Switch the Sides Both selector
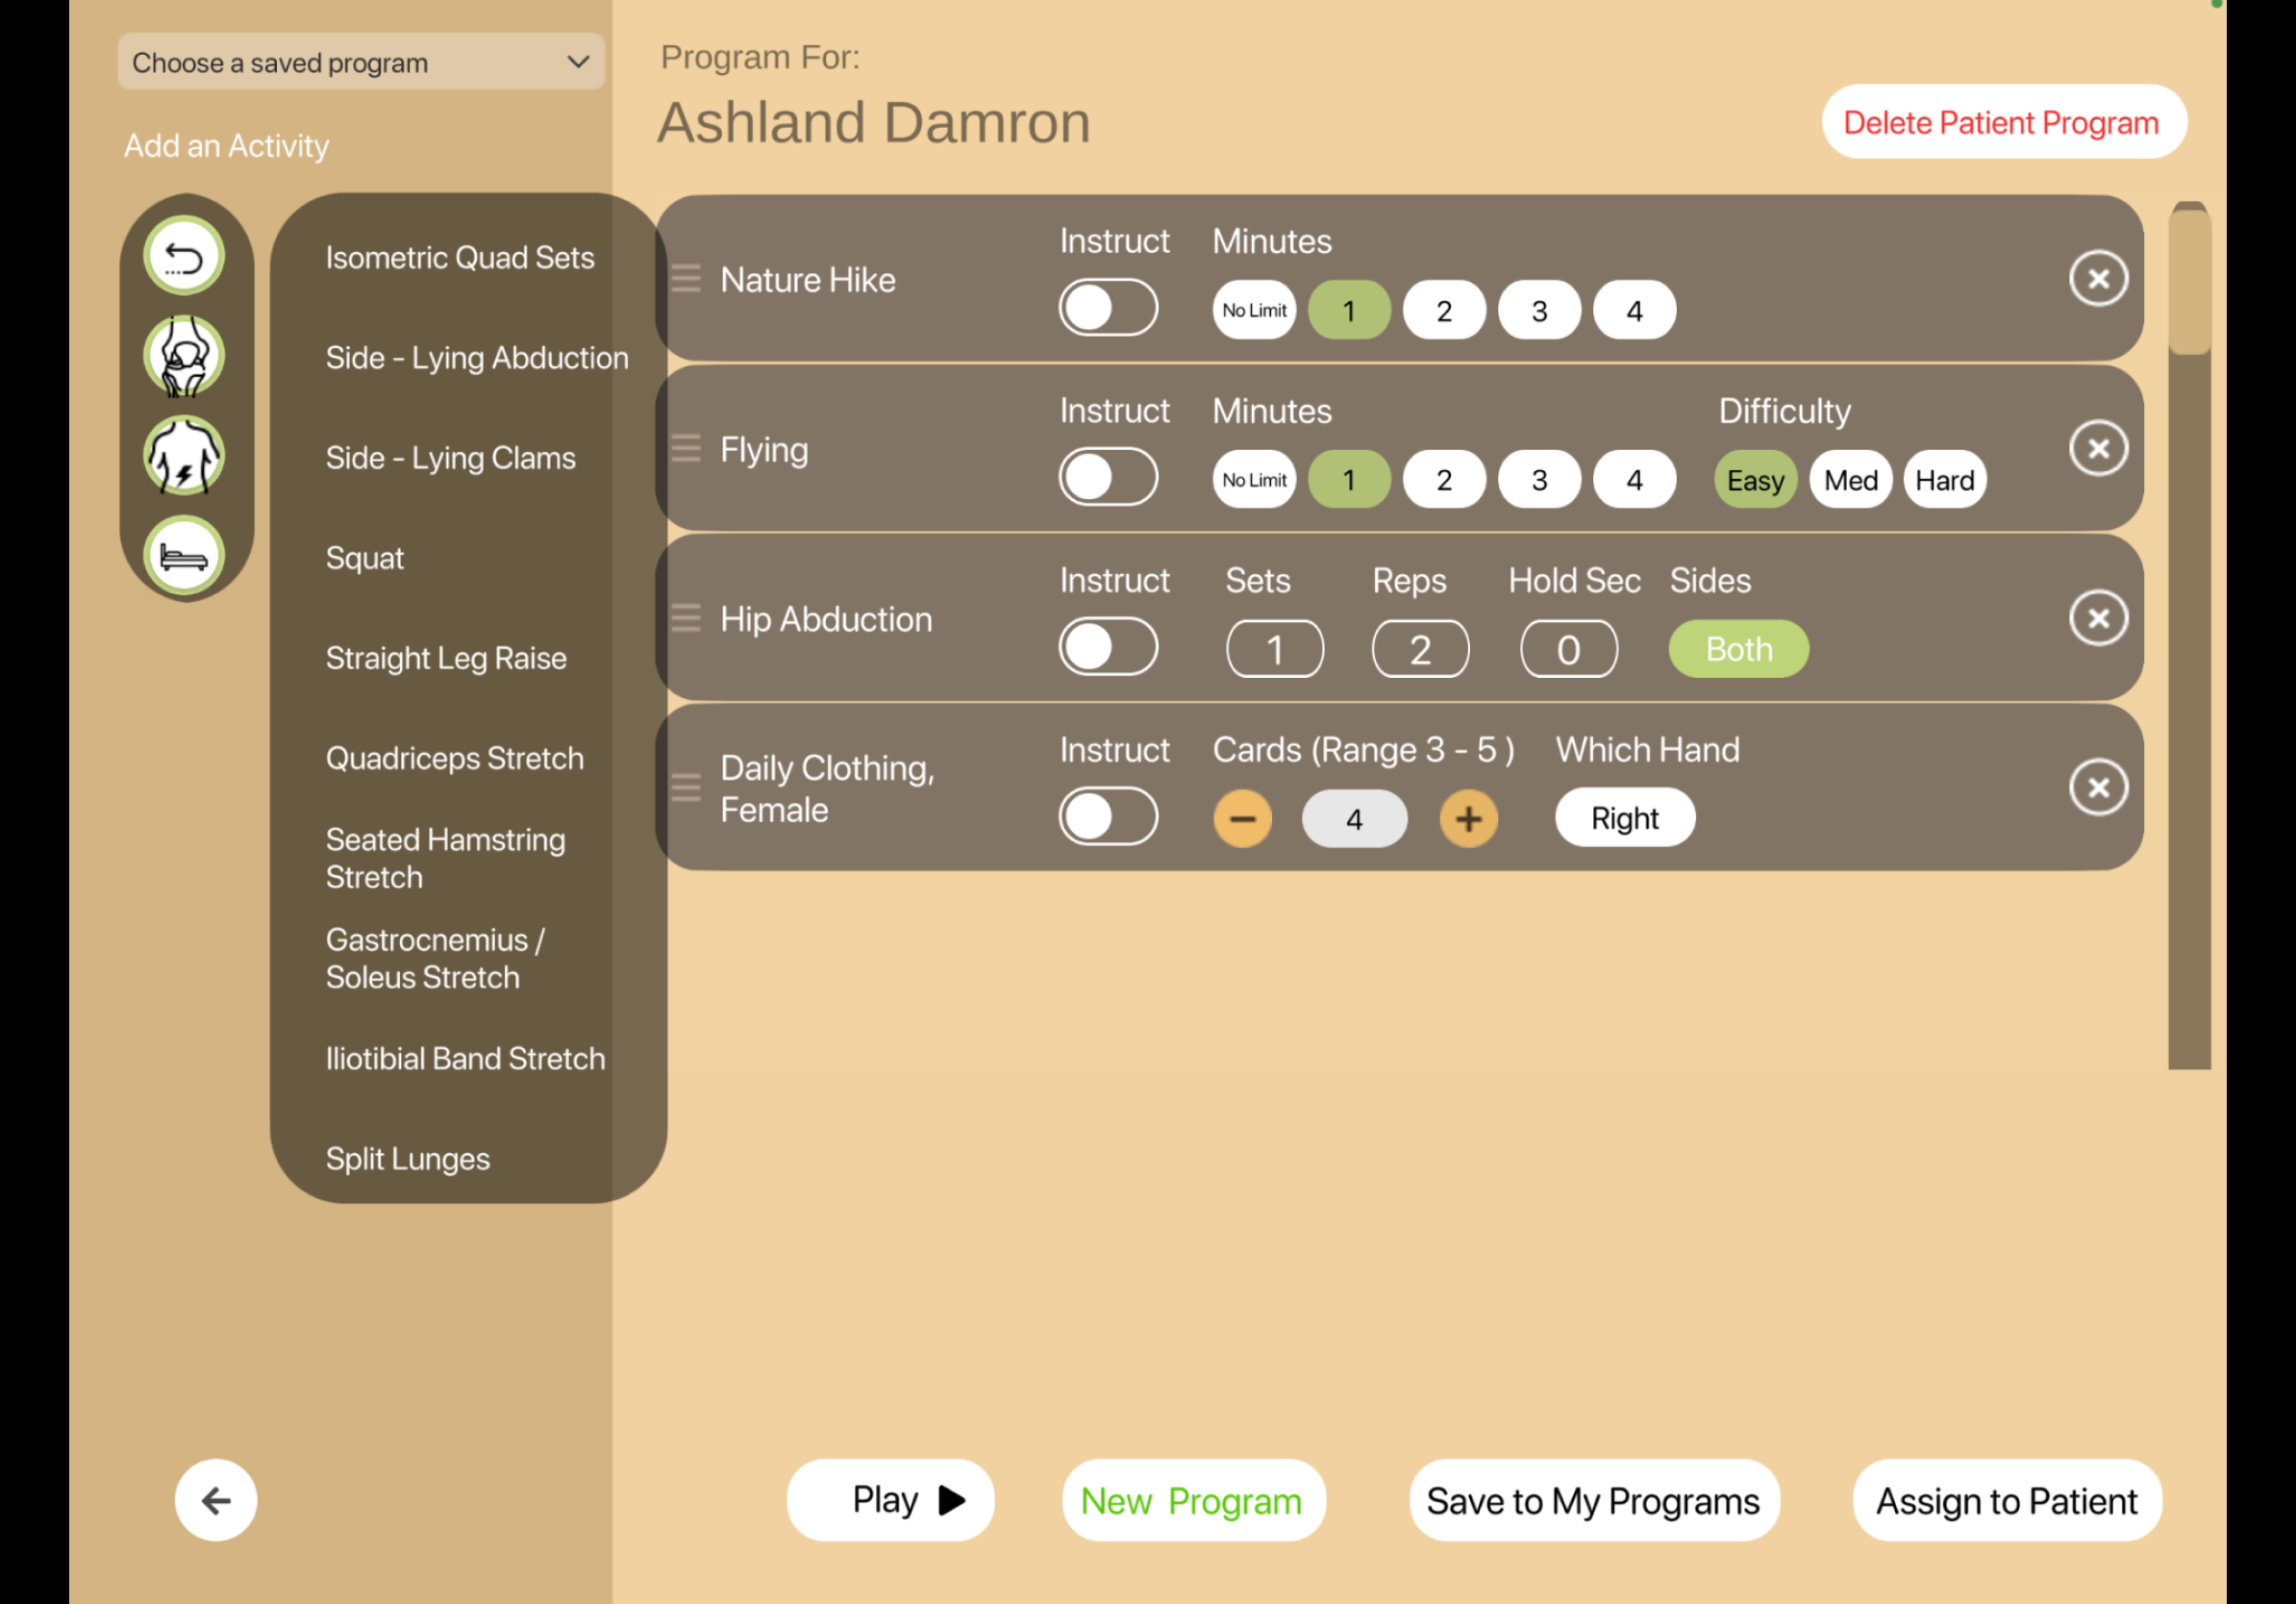The image size is (2296, 1604). click(x=1738, y=649)
